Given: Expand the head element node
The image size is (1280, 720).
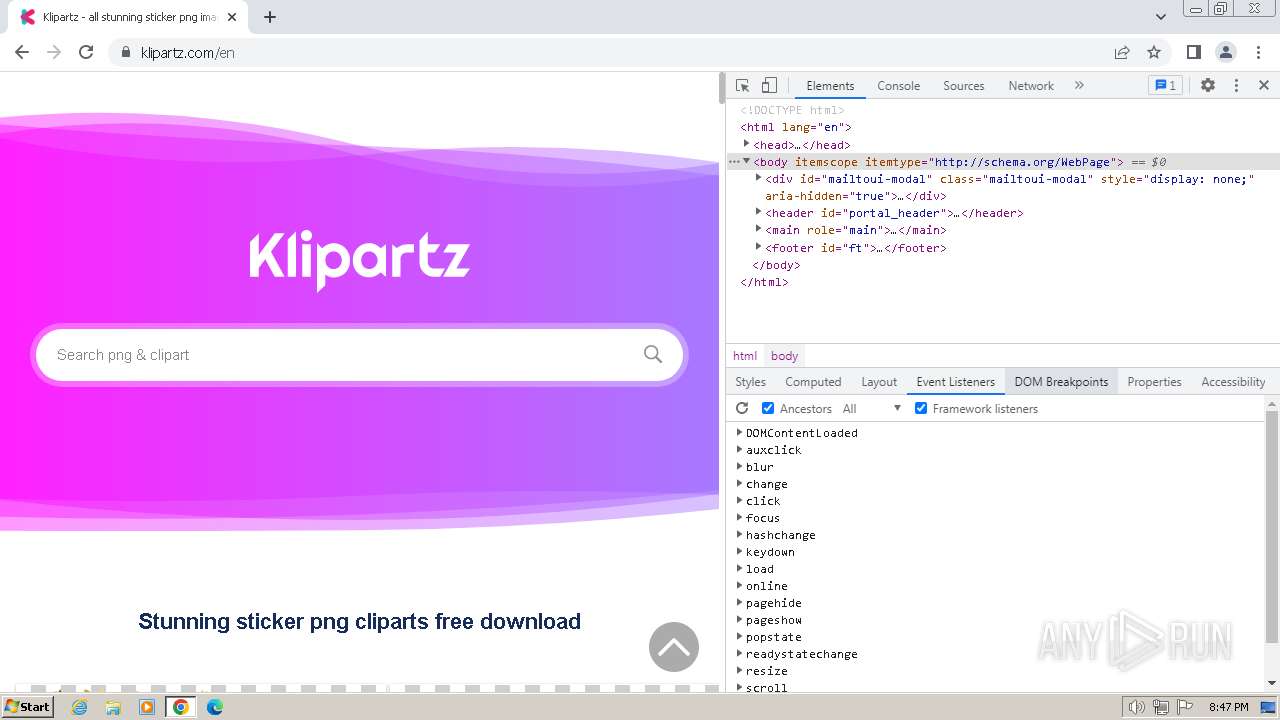Looking at the screenshot, I should coord(747,144).
